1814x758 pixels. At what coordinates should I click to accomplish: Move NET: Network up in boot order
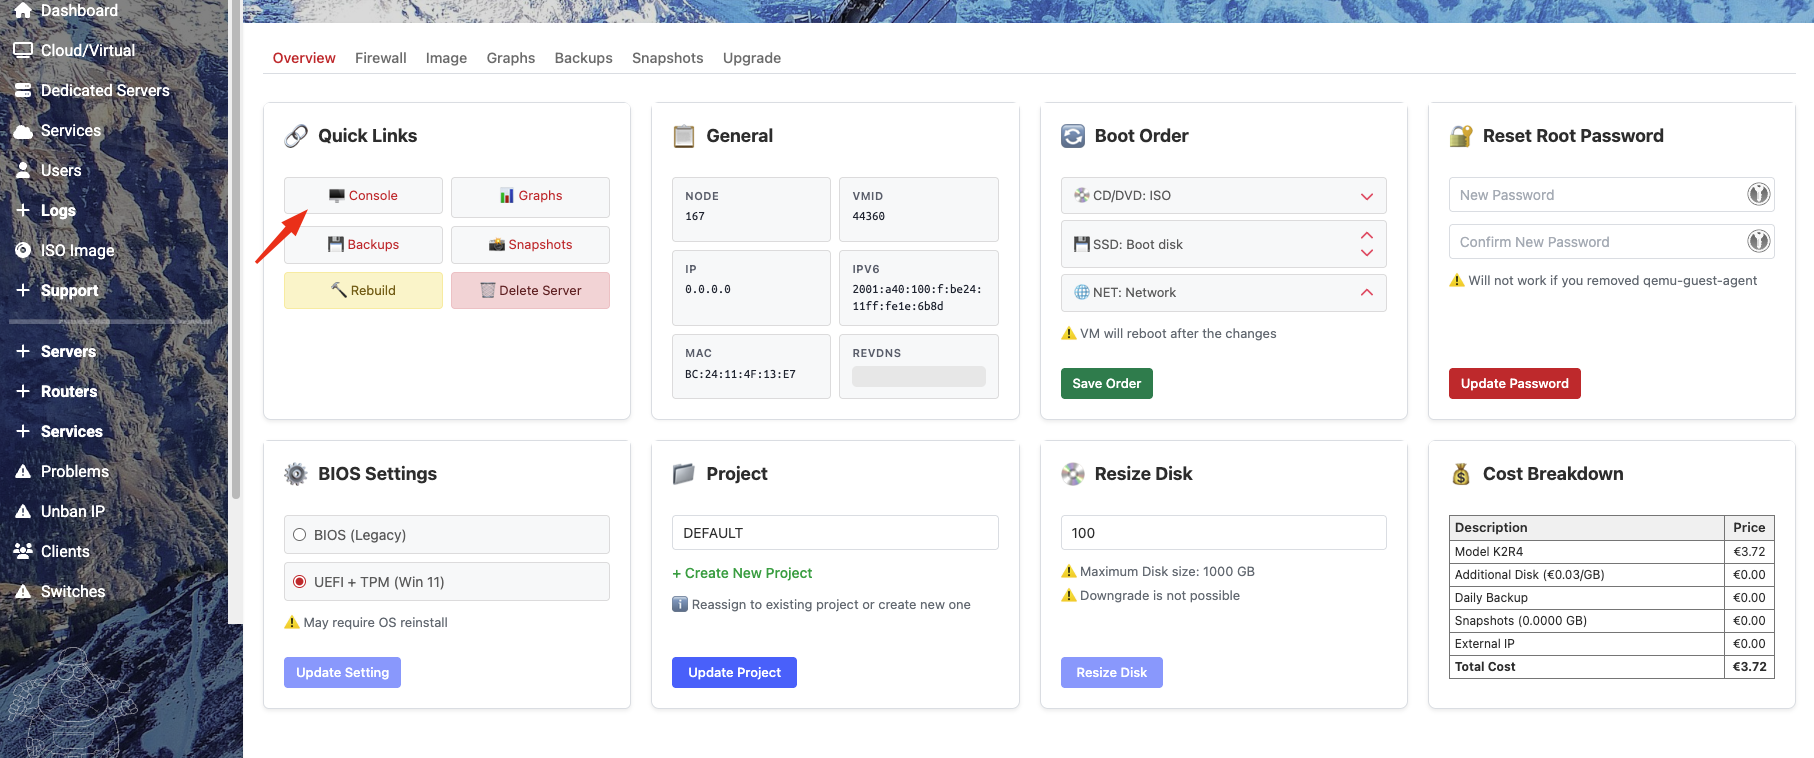(x=1366, y=293)
